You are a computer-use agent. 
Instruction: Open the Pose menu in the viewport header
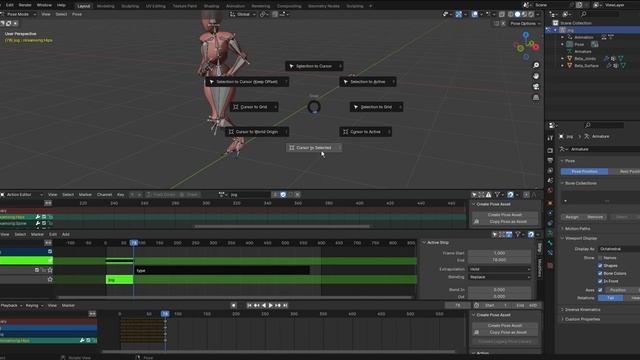click(x=77, y=14)
